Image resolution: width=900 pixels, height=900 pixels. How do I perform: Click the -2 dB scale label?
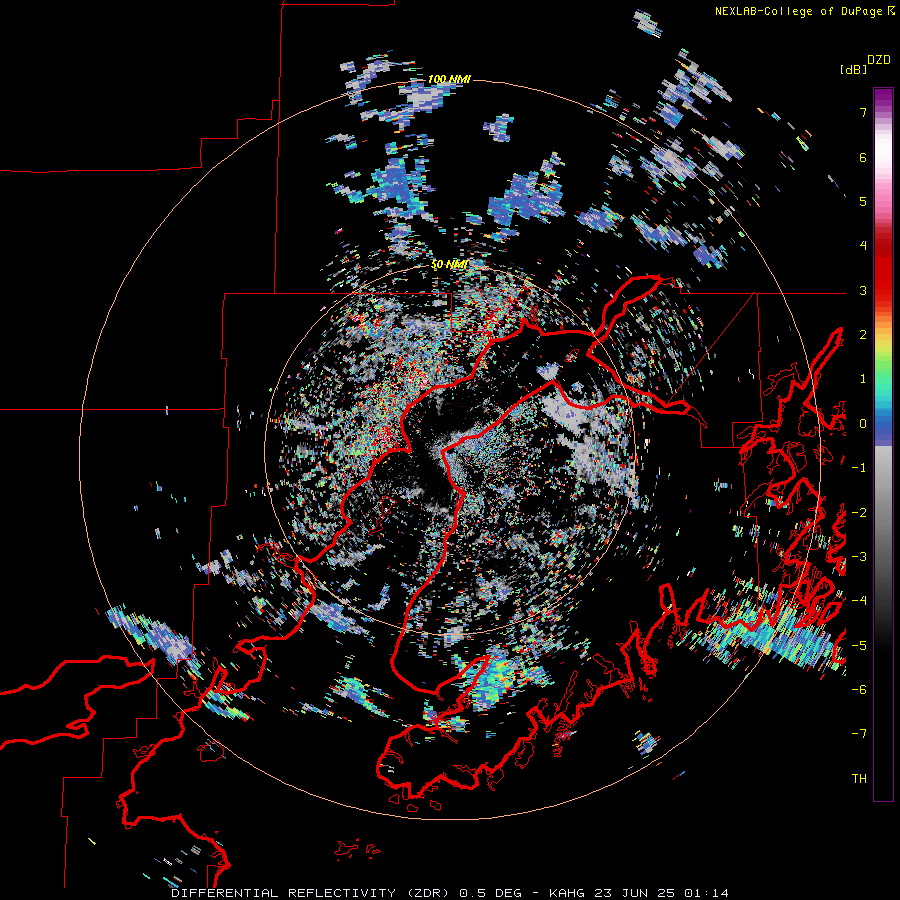click(859, 513)
